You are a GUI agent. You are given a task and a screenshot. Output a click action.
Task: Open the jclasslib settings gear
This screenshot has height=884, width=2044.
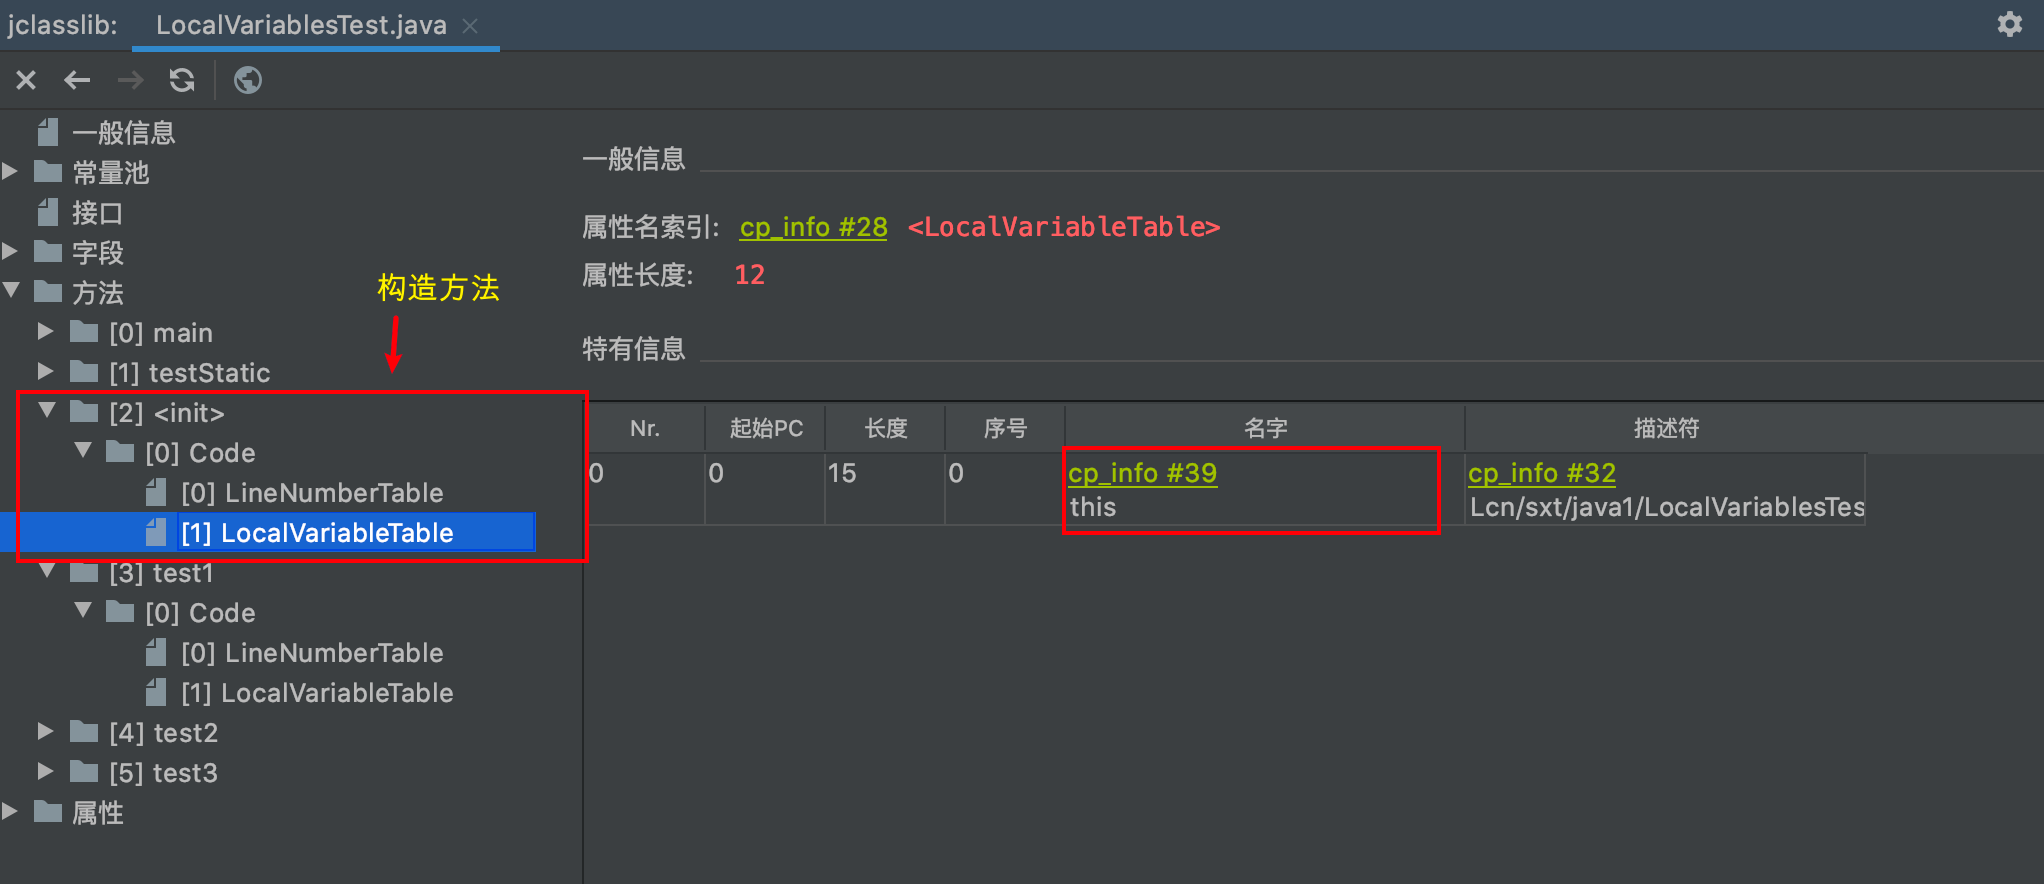click(2009, 24)
